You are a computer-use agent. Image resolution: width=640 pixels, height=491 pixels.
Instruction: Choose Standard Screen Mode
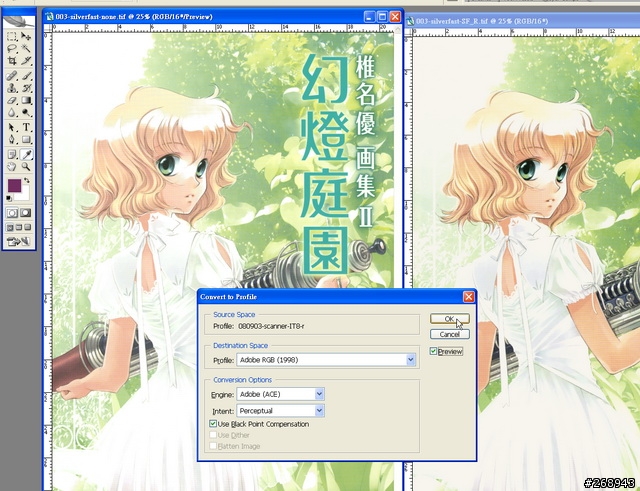click(x=11, y=227)
